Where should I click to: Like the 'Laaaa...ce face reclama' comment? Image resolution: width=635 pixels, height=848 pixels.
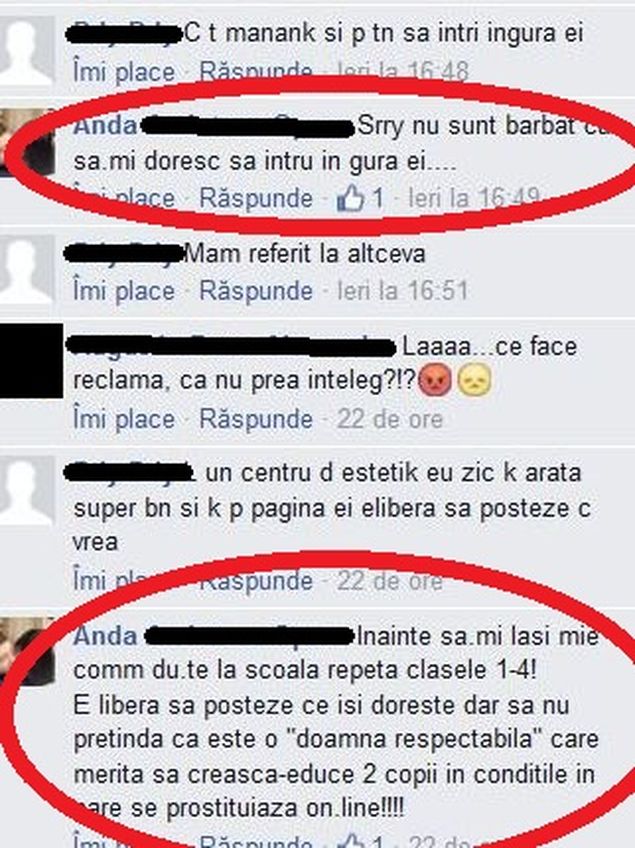click(x=124, y=419)
